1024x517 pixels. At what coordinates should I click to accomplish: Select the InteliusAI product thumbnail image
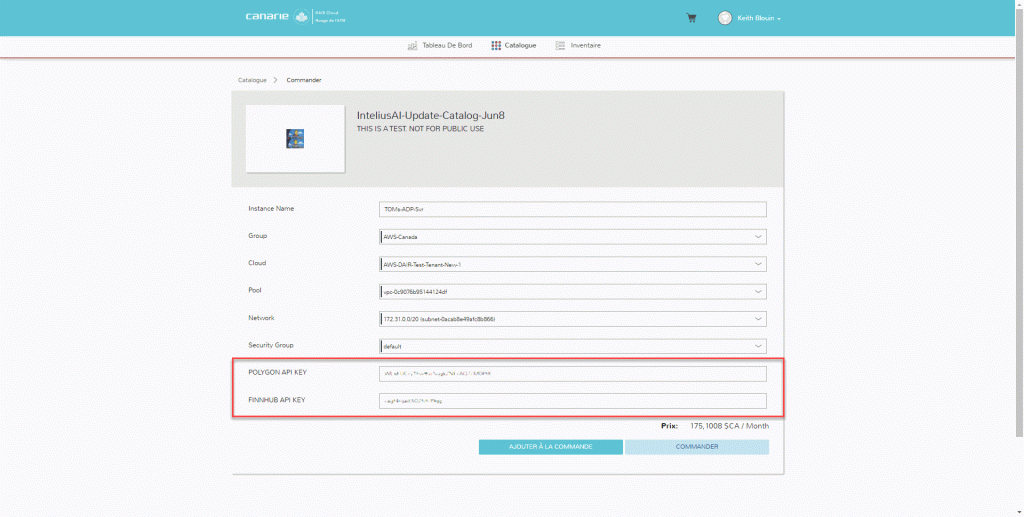[295, 139]
